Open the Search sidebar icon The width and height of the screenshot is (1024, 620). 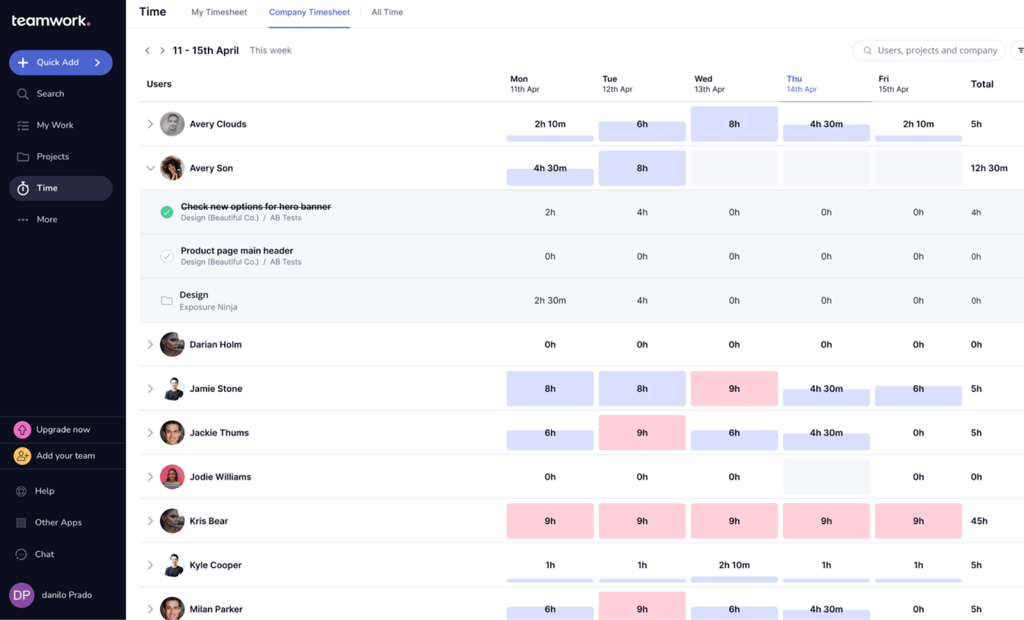pyautogui.click(x=22, y=93)
